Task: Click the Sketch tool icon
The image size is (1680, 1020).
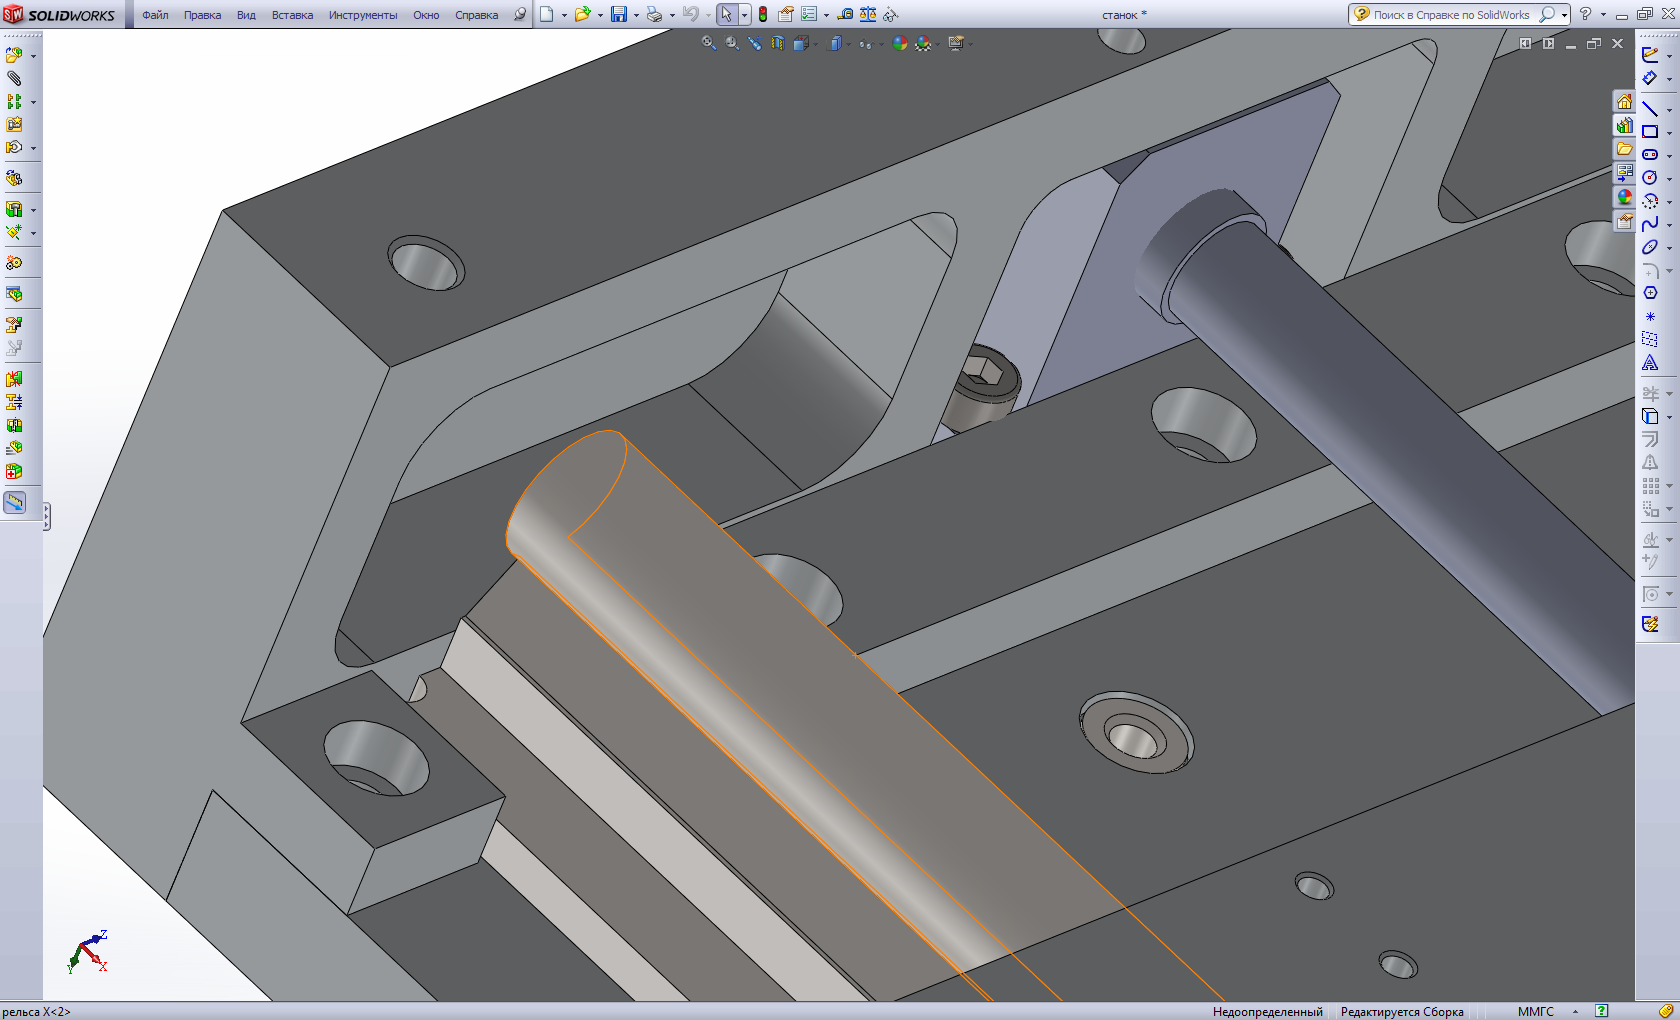Action: (1650, 55)
